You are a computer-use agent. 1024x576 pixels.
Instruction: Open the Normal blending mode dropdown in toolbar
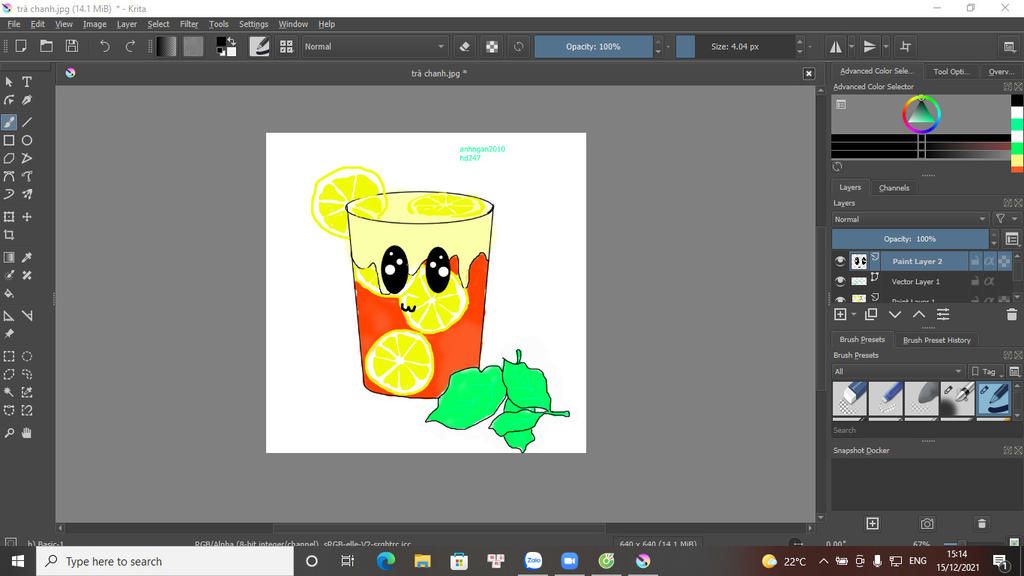[x=375, y=46]
